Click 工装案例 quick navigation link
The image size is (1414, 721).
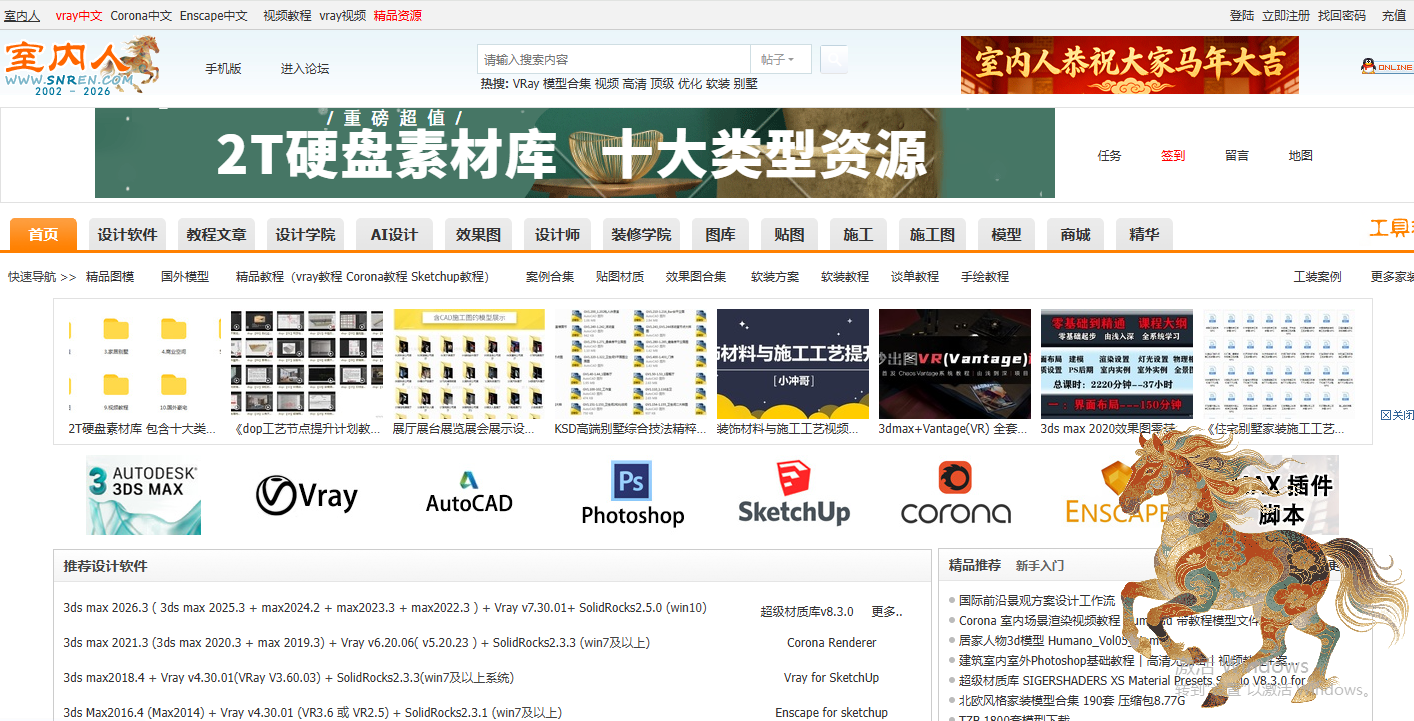(1318, 277)
